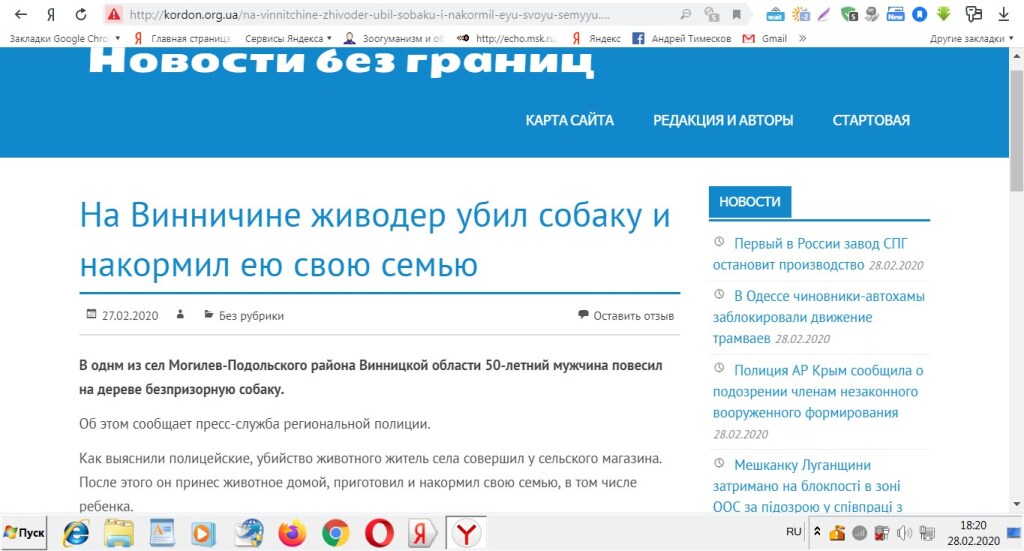Expand the 'Закладки Google Chrome' bookmarks folder

point(64,38)
